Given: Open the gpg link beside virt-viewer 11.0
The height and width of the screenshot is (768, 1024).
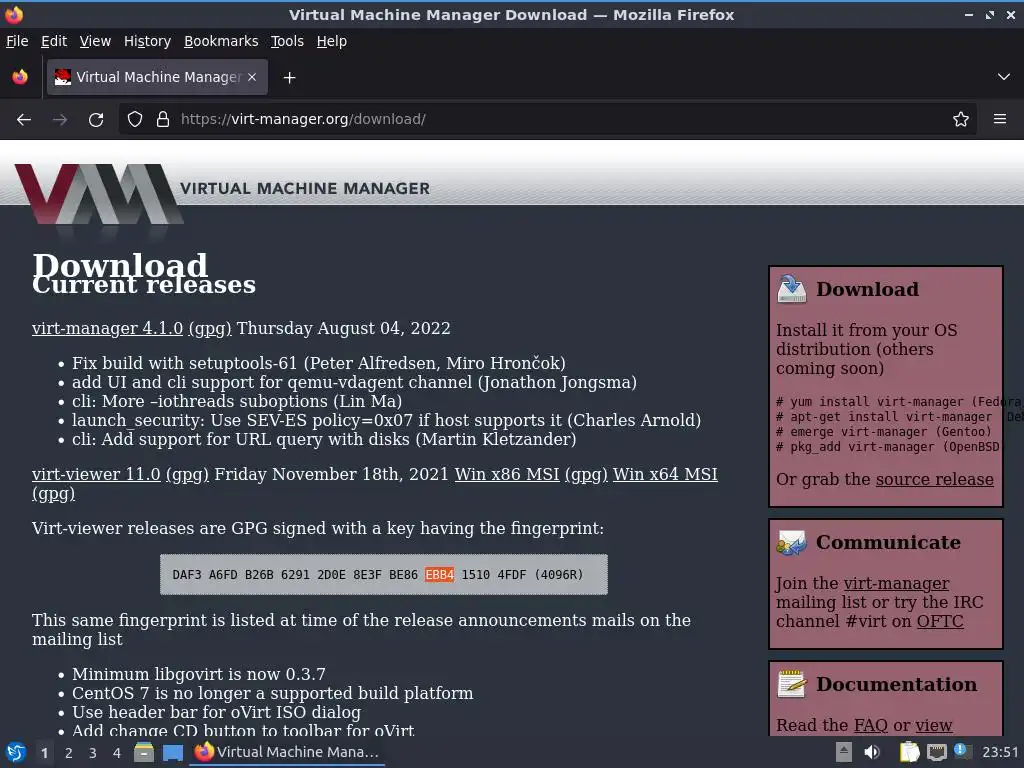Looking at the screenshot, I should [x=187, y=474].
